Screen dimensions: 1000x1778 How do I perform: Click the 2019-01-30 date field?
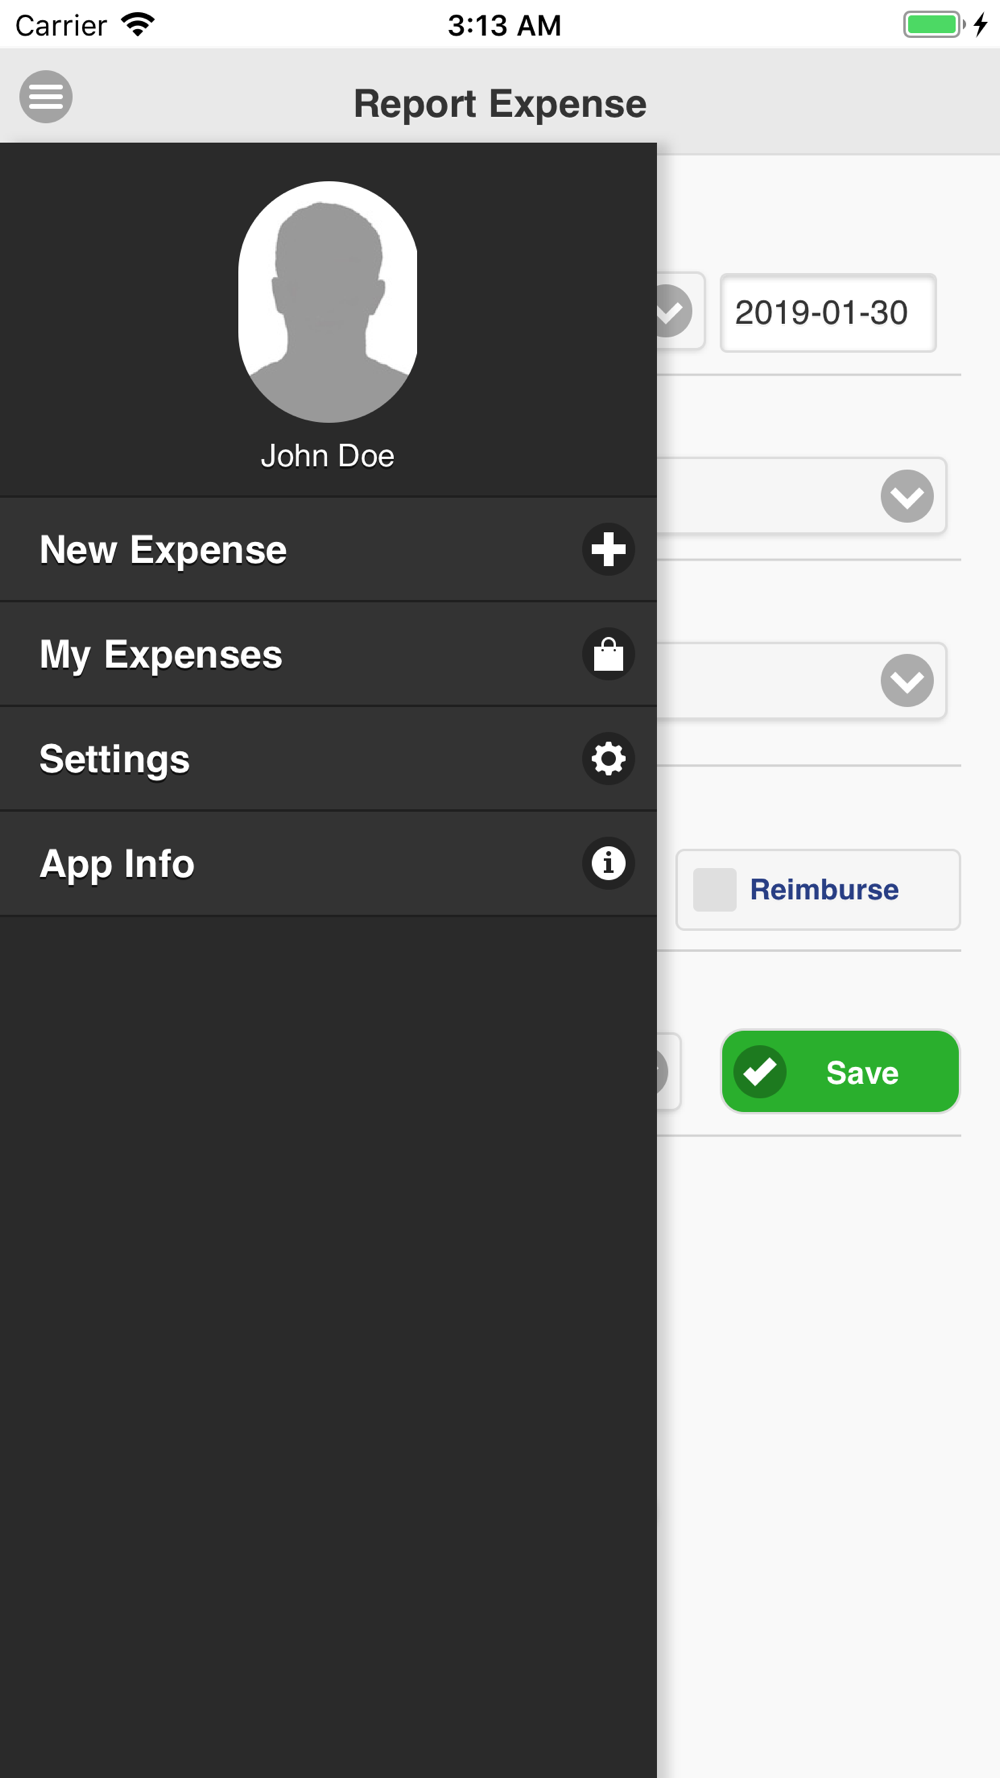point(828,313)
